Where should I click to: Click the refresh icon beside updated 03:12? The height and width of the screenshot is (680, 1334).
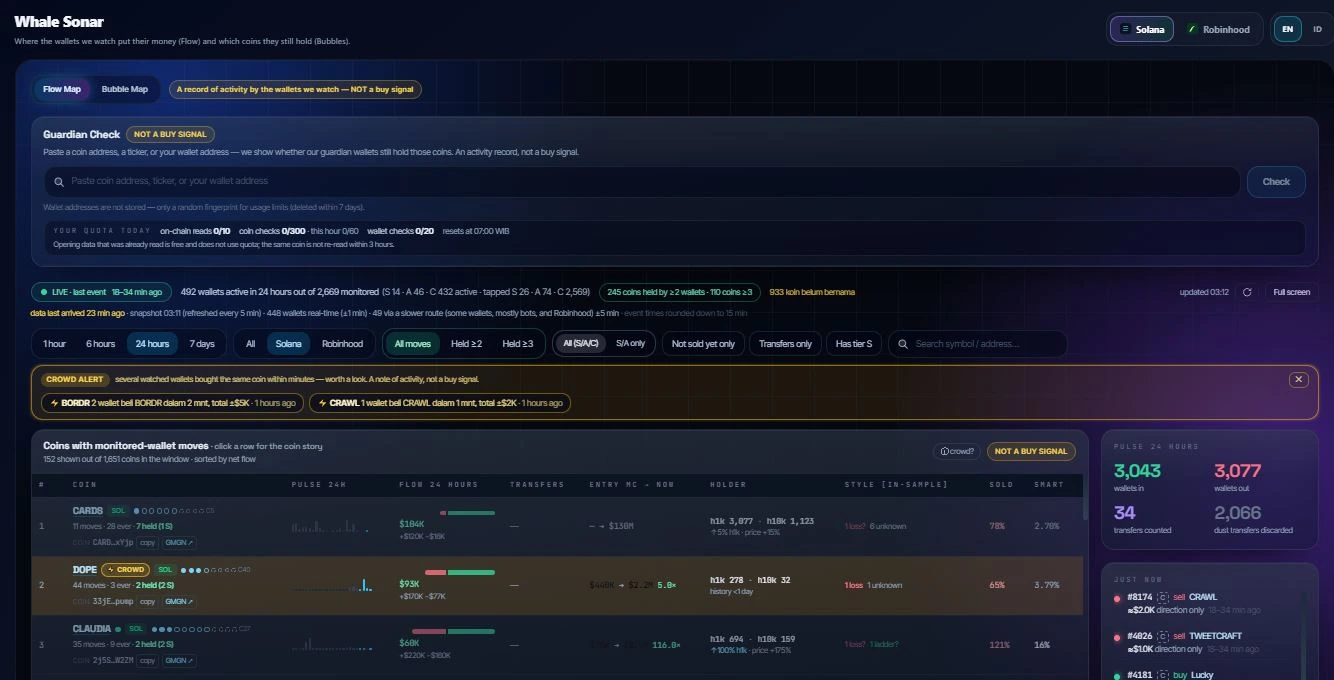pos(1247,292)
